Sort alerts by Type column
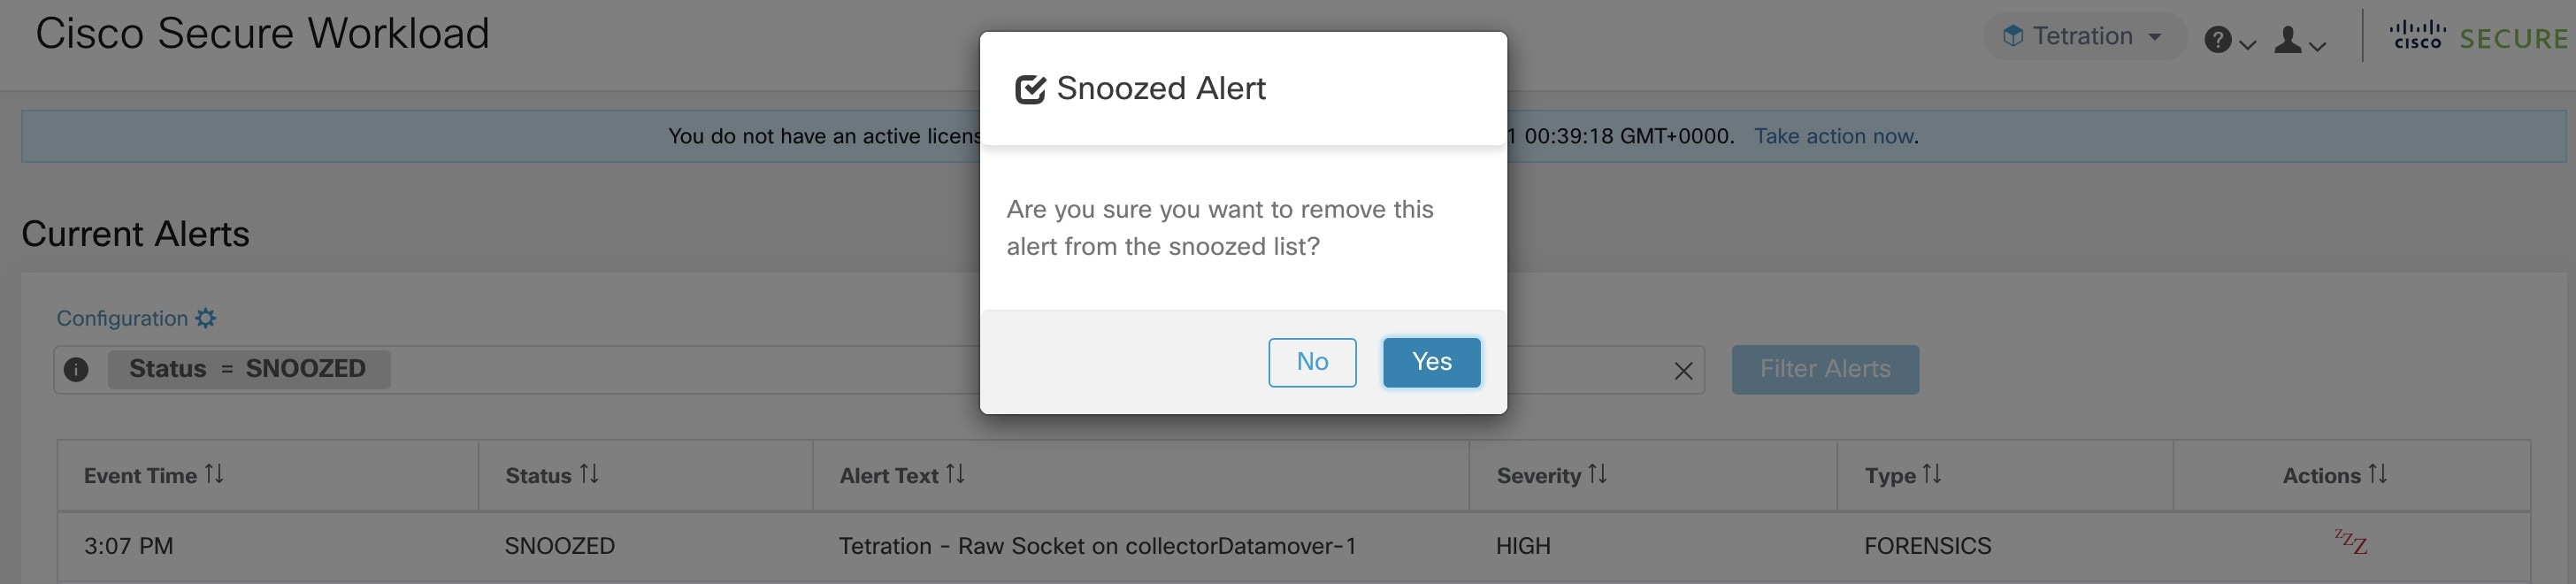 coord(1931,474)
